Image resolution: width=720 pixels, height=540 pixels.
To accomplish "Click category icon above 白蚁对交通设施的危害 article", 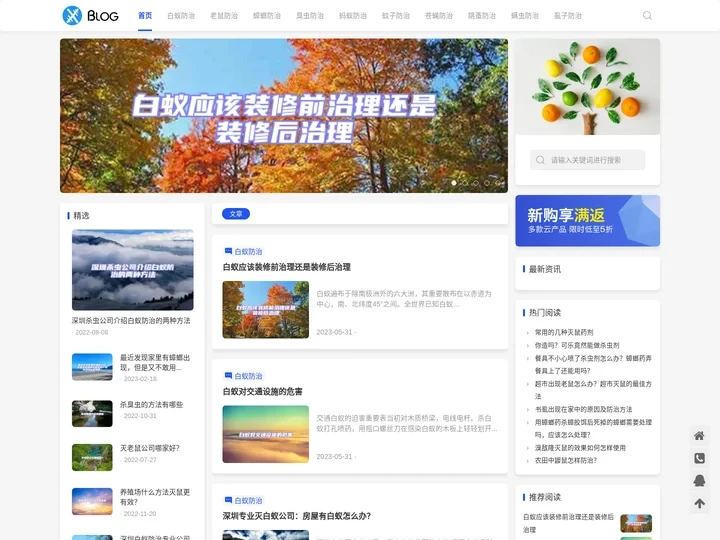I will point(228,376).
